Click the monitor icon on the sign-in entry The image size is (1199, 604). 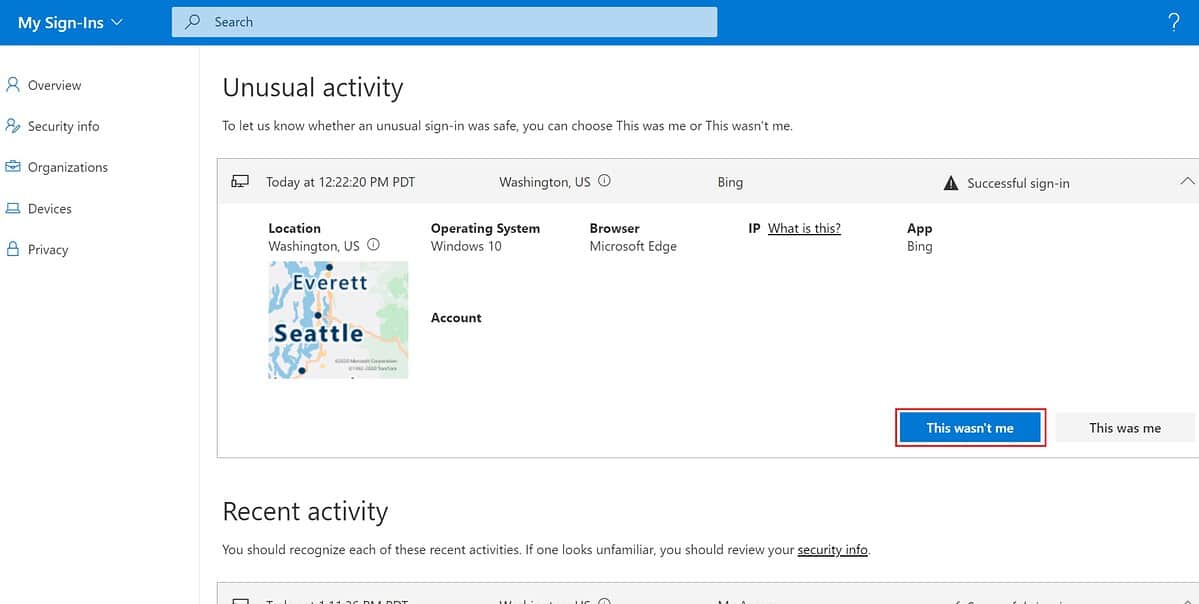[239, 181]
